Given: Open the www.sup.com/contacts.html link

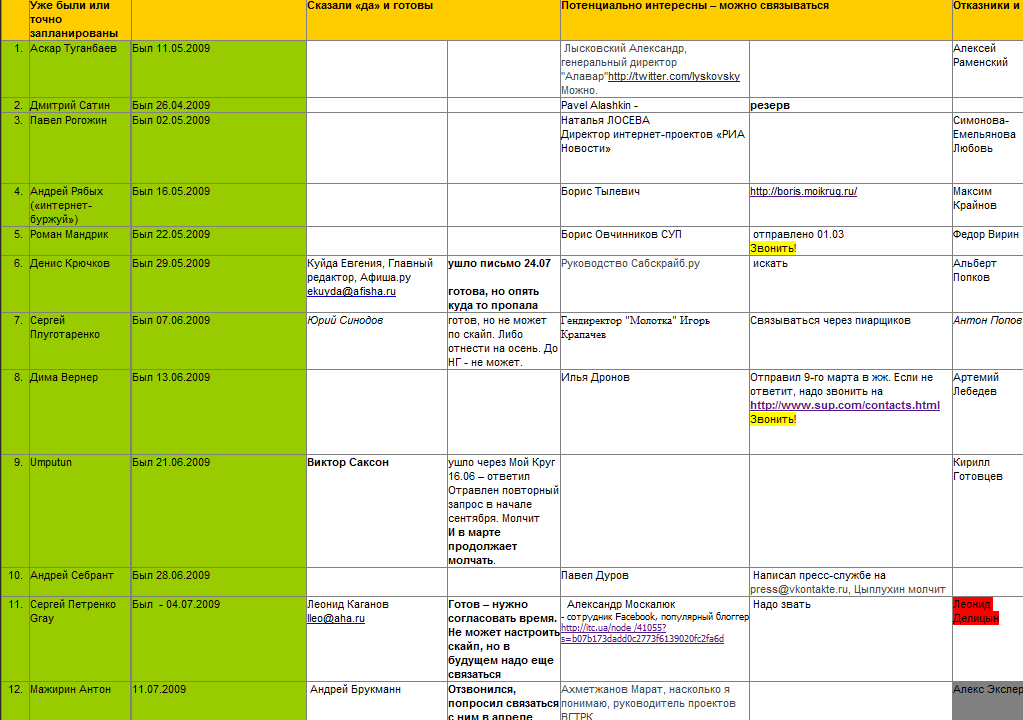Looking at the screenshot, I should click(845, 405).
